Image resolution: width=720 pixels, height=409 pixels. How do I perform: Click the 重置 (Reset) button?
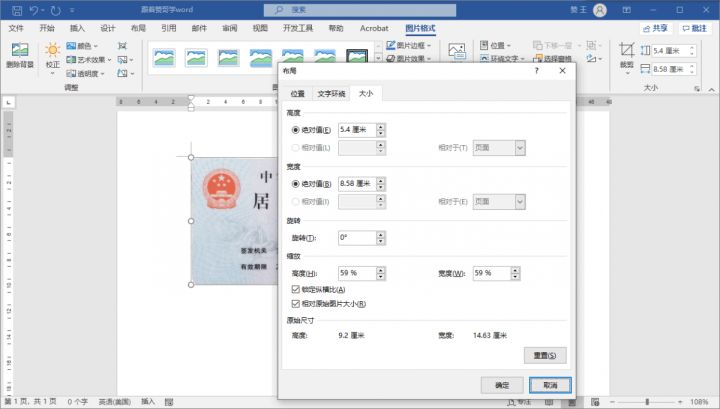point(545,355)
